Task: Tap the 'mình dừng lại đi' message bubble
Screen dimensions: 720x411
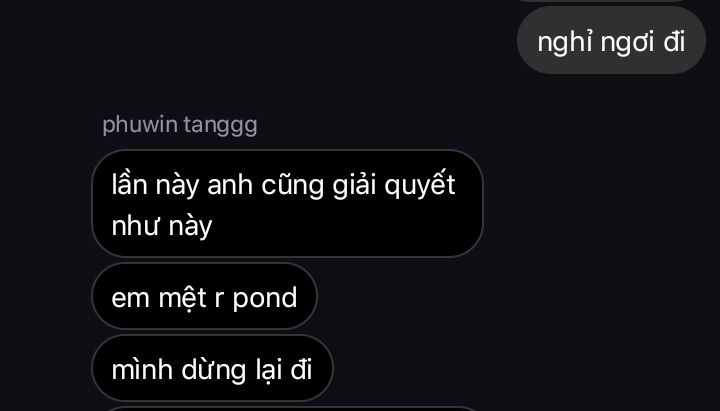Action: (212, 368)
